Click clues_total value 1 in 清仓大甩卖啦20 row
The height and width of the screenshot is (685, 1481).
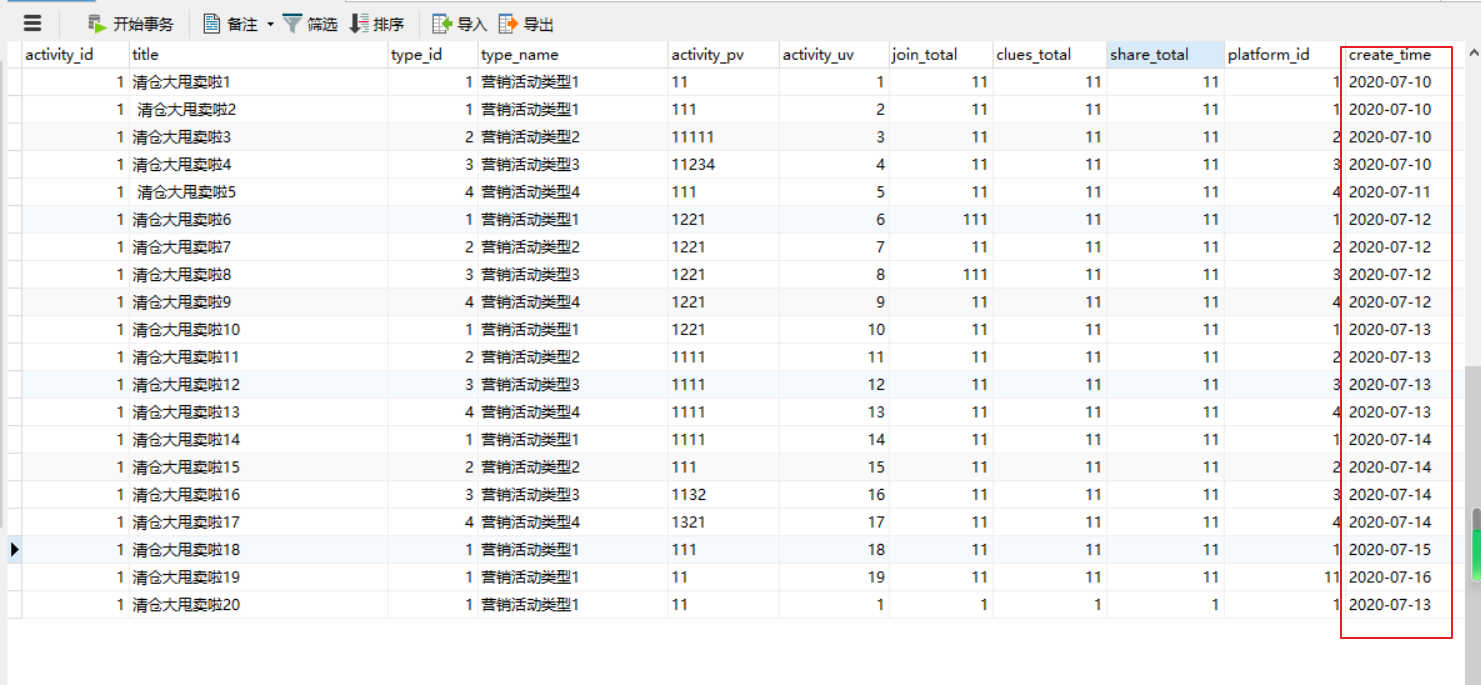1097,604
